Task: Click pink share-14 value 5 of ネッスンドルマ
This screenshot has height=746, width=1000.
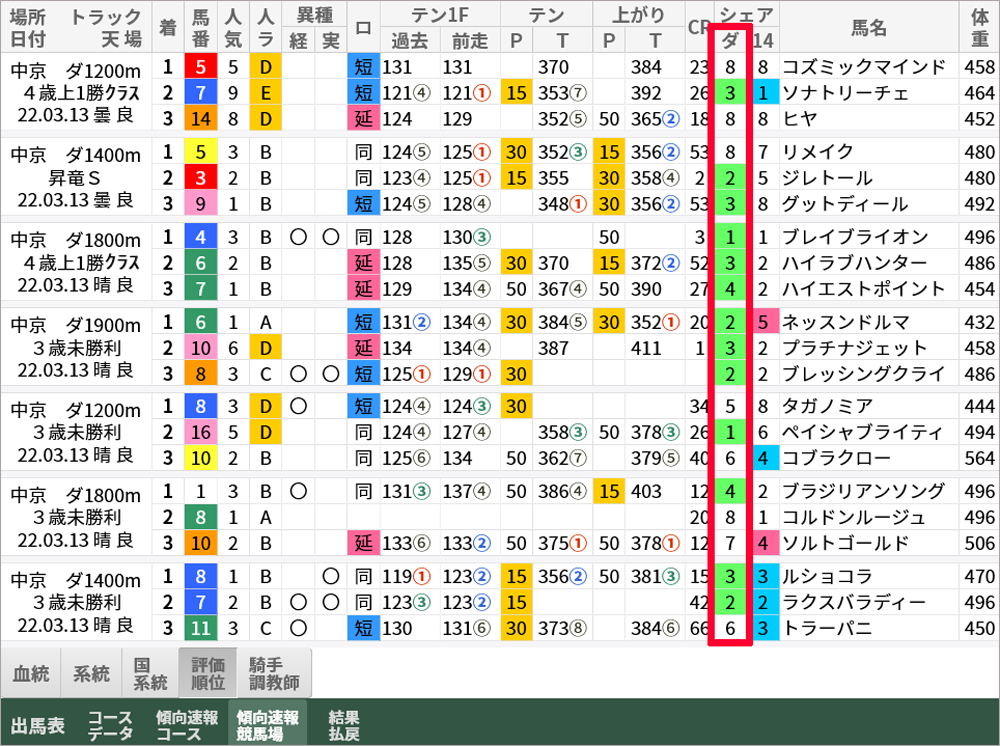Action: 763,322
